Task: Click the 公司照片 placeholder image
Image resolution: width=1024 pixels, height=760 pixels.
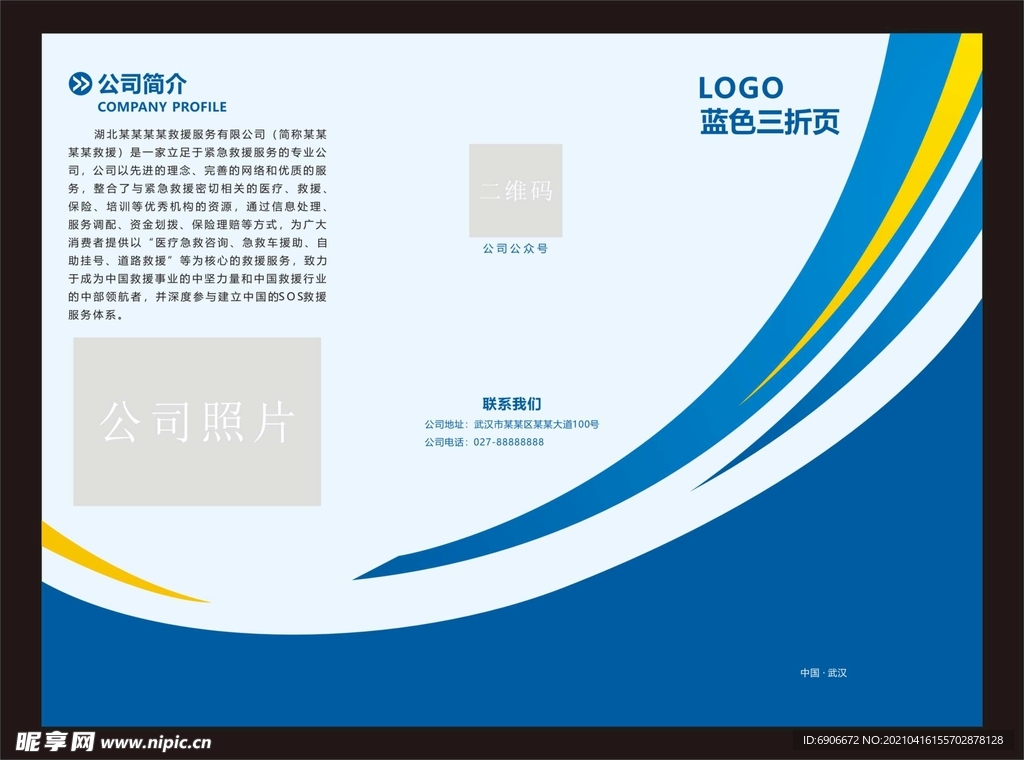Action: pyautogui.click(x=197, y=421)
